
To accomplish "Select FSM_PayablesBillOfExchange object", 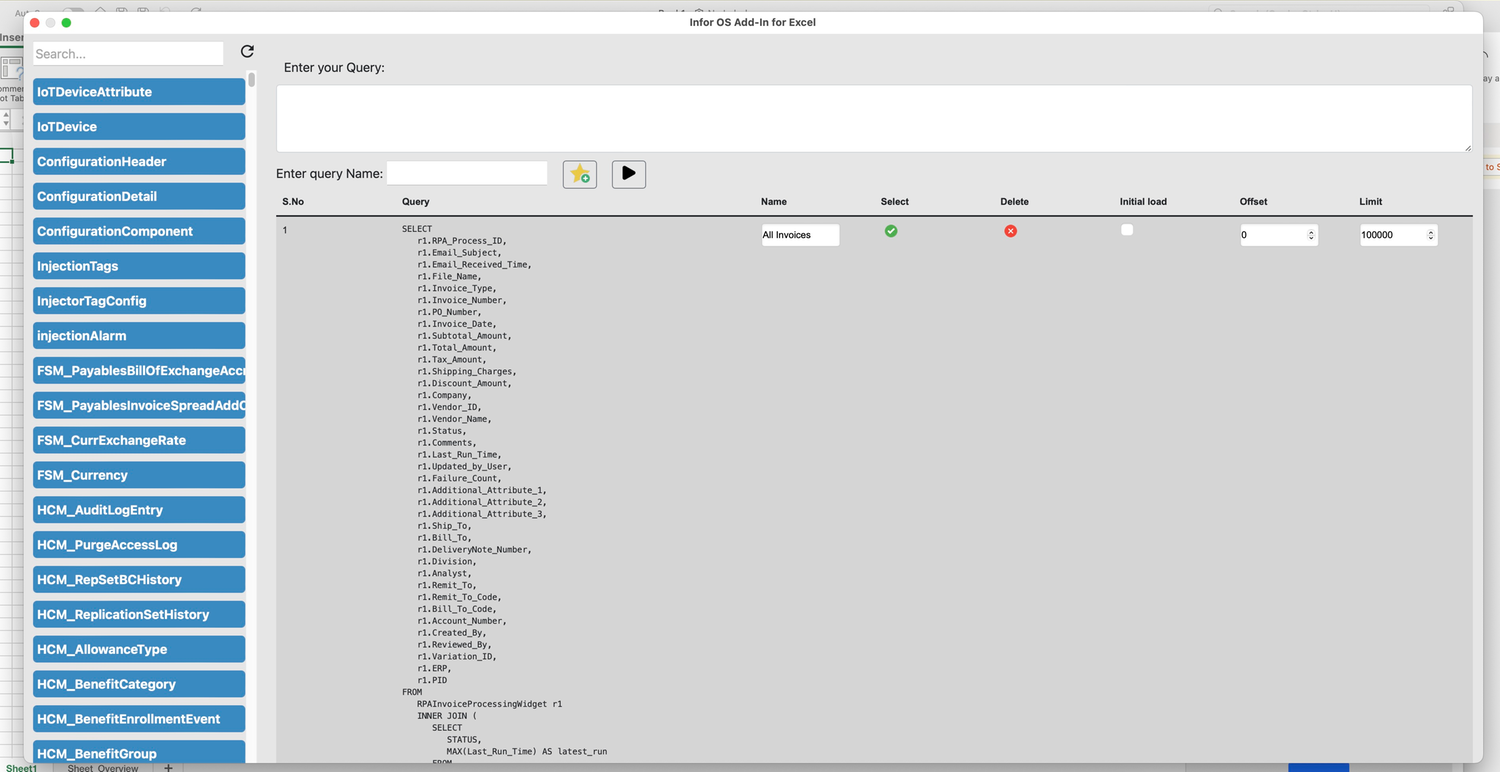I will pyautogui.click(x=139, y=371).
